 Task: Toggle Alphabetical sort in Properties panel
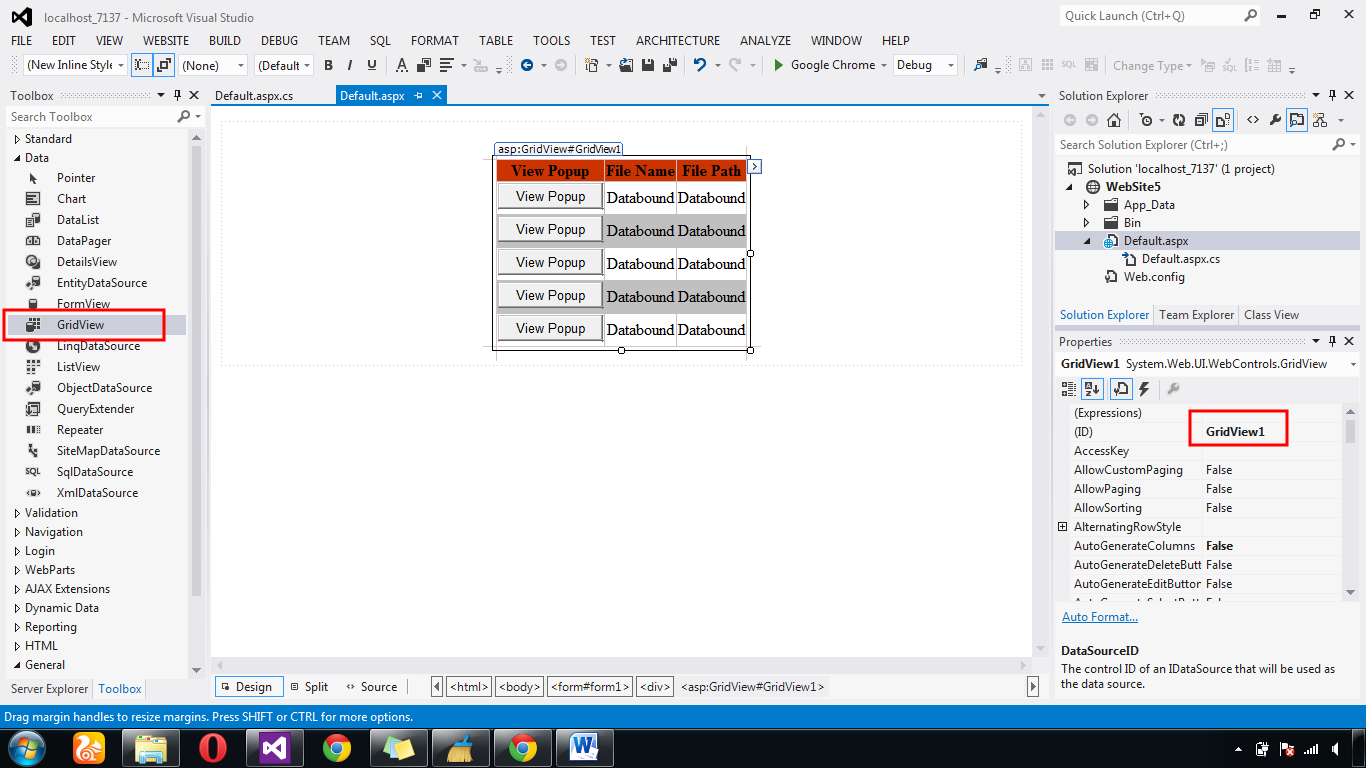click(x=1092, y=389)
